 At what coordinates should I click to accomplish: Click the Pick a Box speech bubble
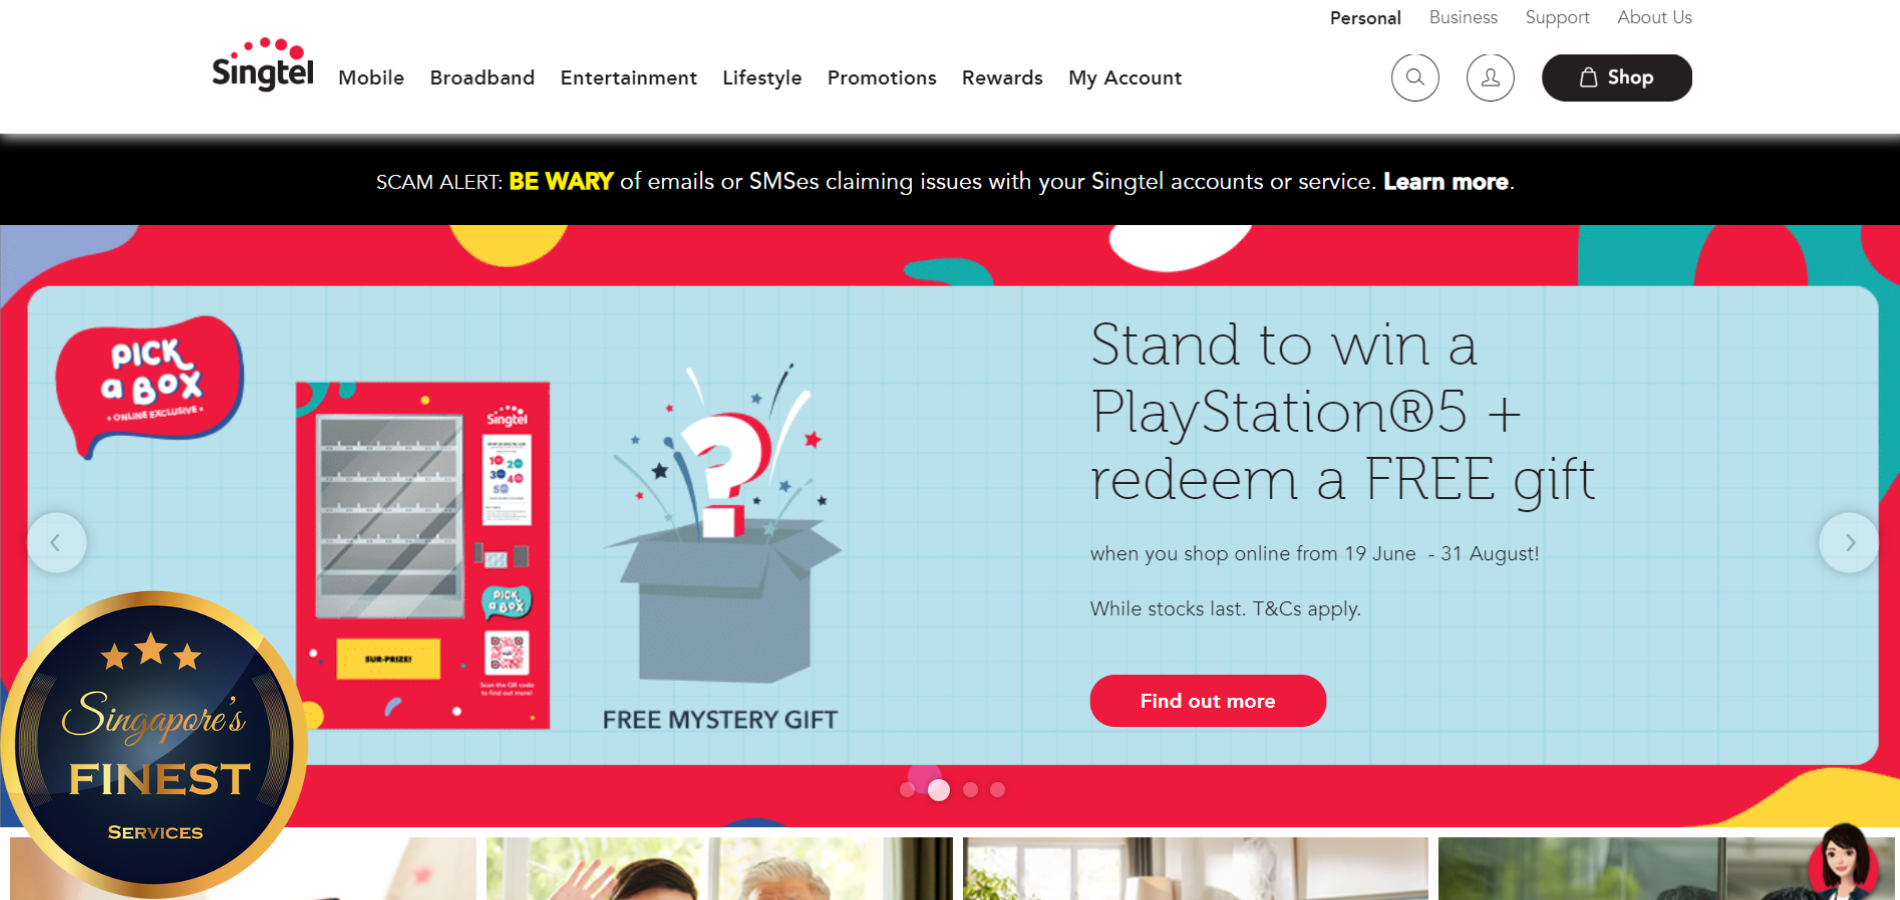[x=149, y=384]
